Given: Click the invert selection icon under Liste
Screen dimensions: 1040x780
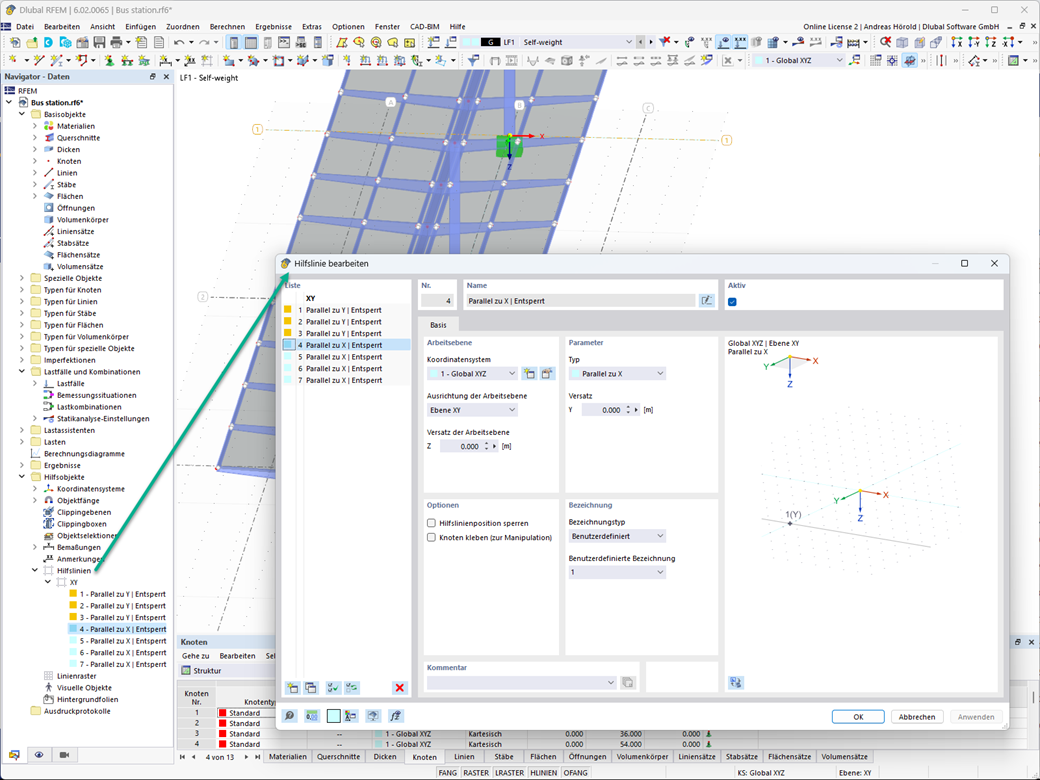Looking at the screenshot, I should click(x=352, y=688).
